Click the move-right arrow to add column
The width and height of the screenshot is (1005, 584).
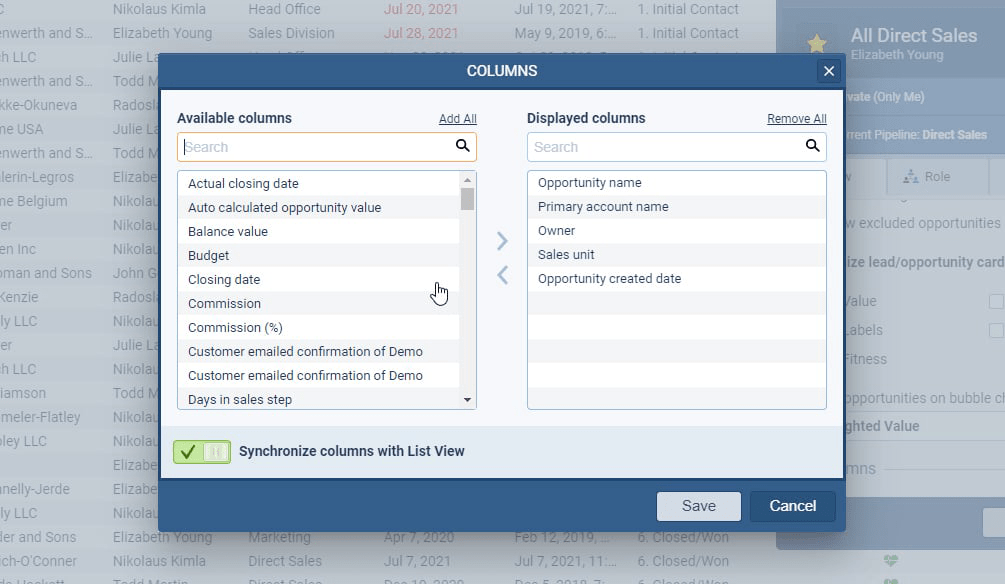coord(502,241)
